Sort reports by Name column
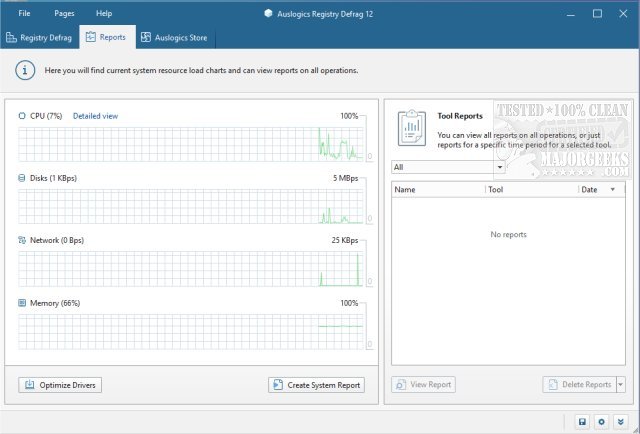The image size is (640, 434). (438, 189)
